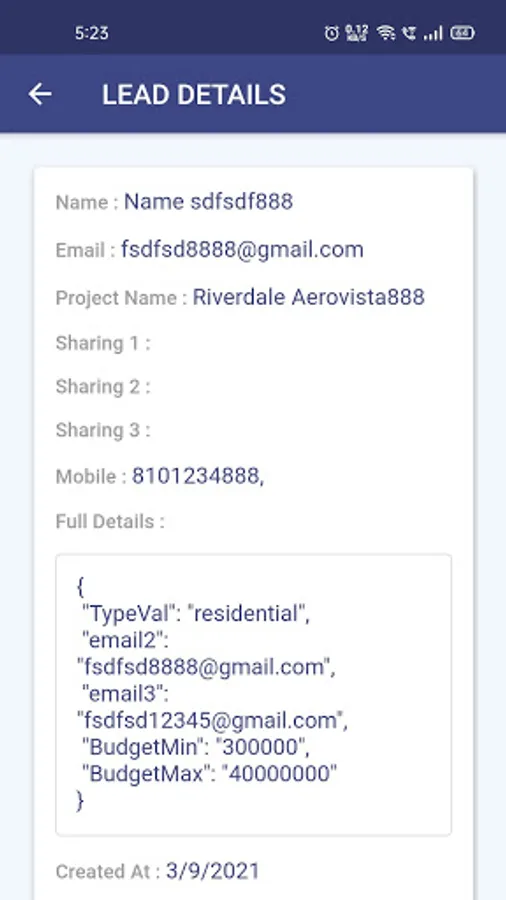The width and height of the screenshot is (506, 900).
Task: Tap the email3 value fsdfsd12345@gmail.com
Action: pyautogui.click(x=212, y=721)
